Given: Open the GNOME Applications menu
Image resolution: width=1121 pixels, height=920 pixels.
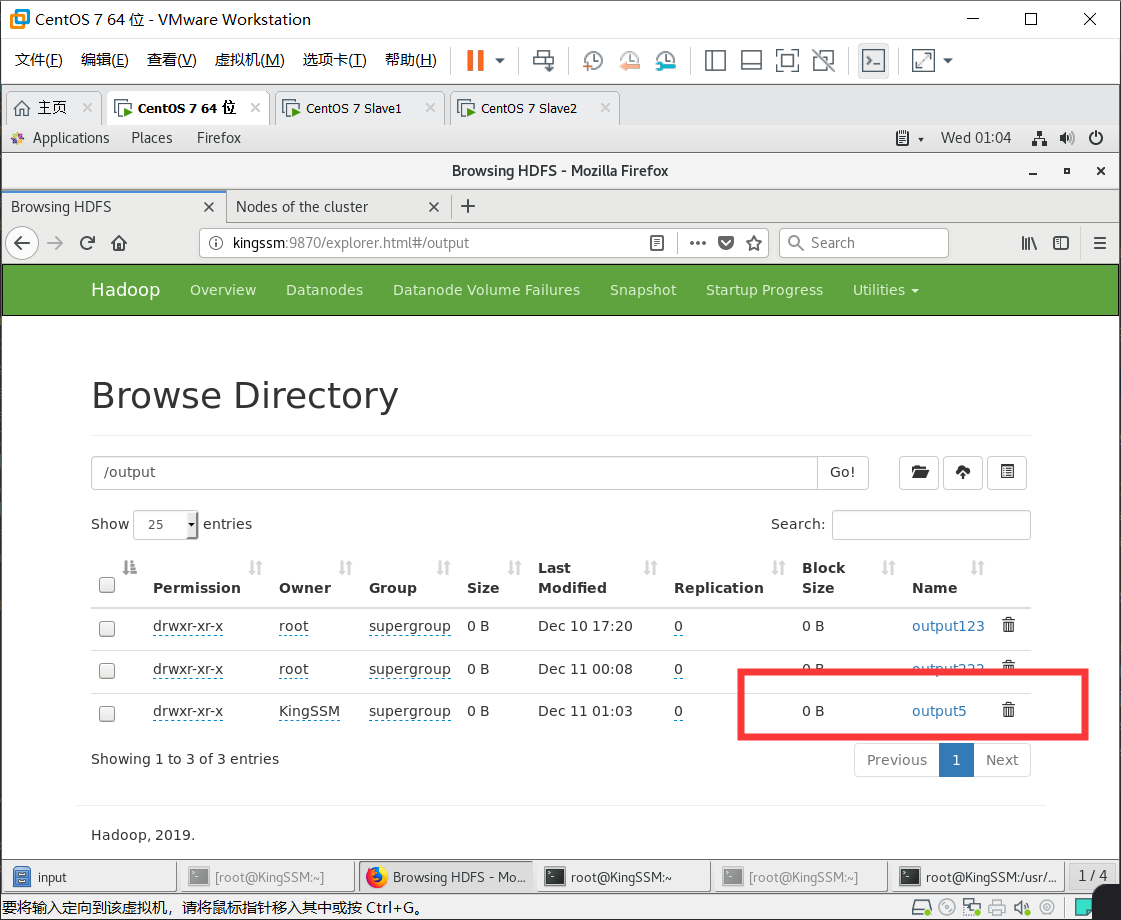Looking at the screenshot, I should tap(61, 138).
